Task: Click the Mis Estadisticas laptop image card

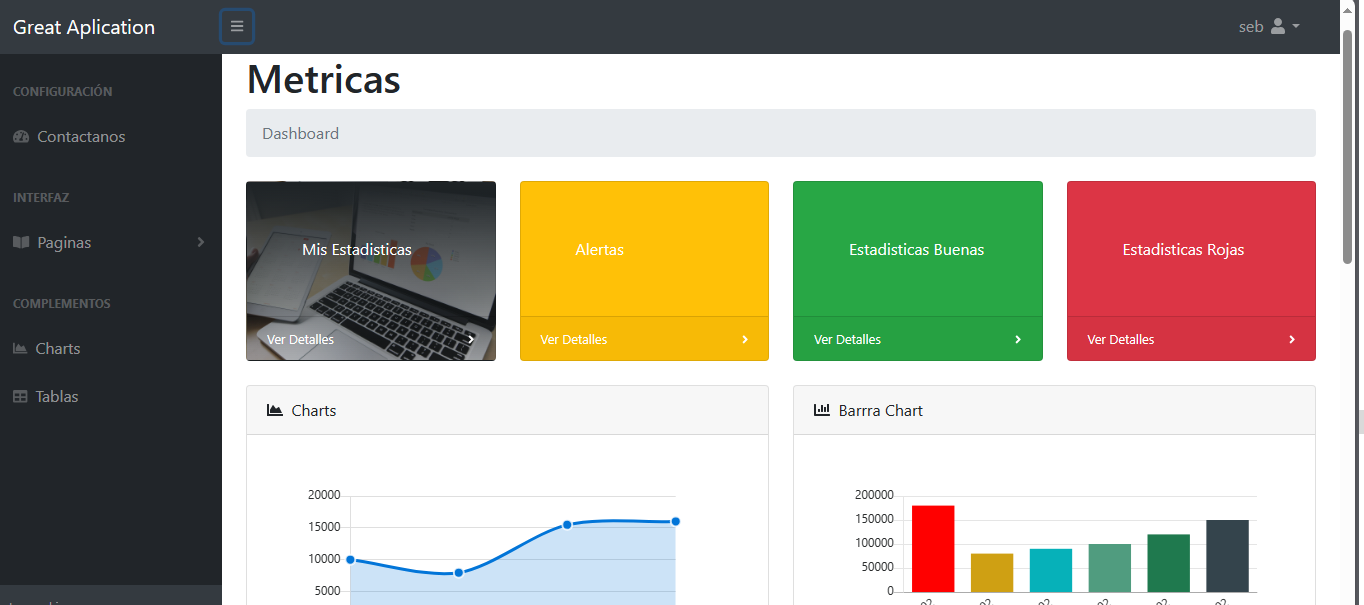Action: 370,250
